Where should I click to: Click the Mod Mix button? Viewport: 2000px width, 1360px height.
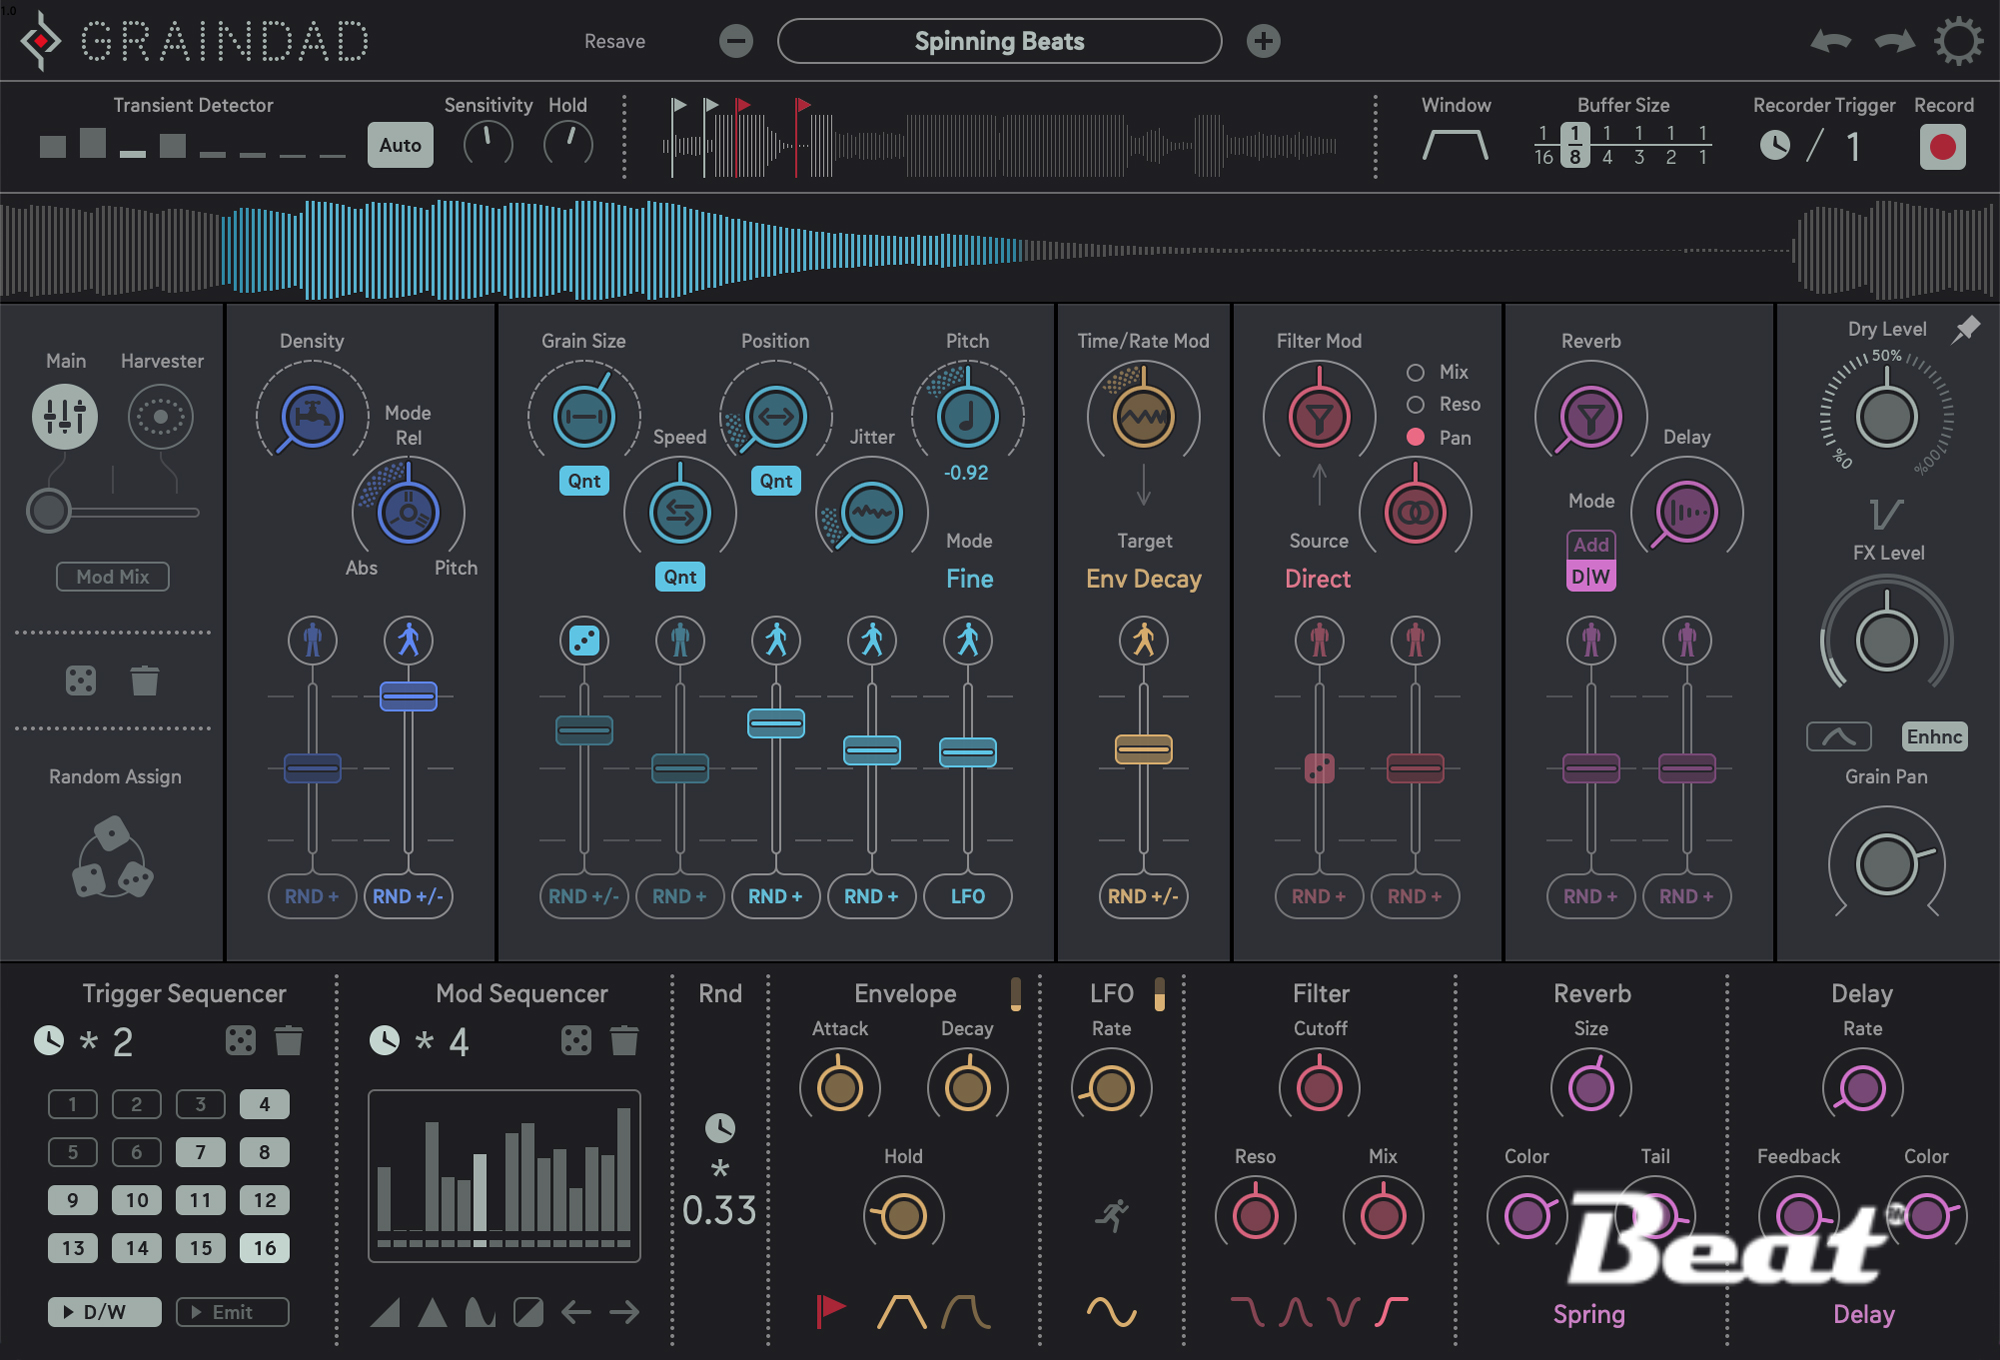coord(112,577)
